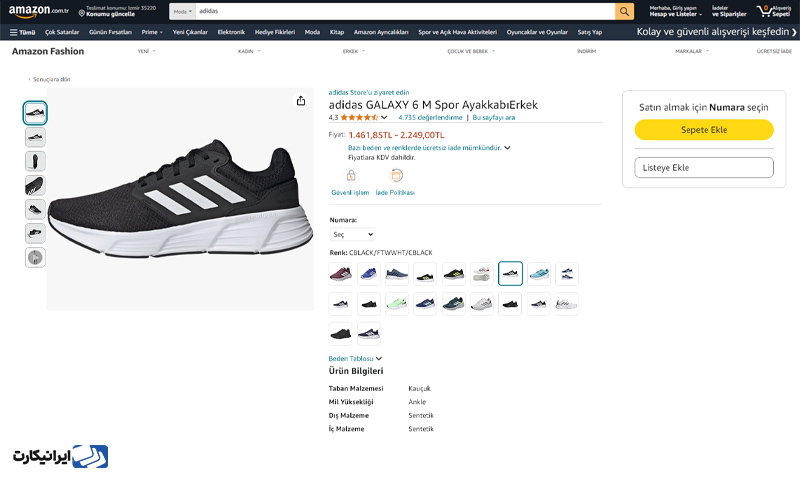Open the Tümü hamburger menu

pyautogui.click(x=22, y=32)
